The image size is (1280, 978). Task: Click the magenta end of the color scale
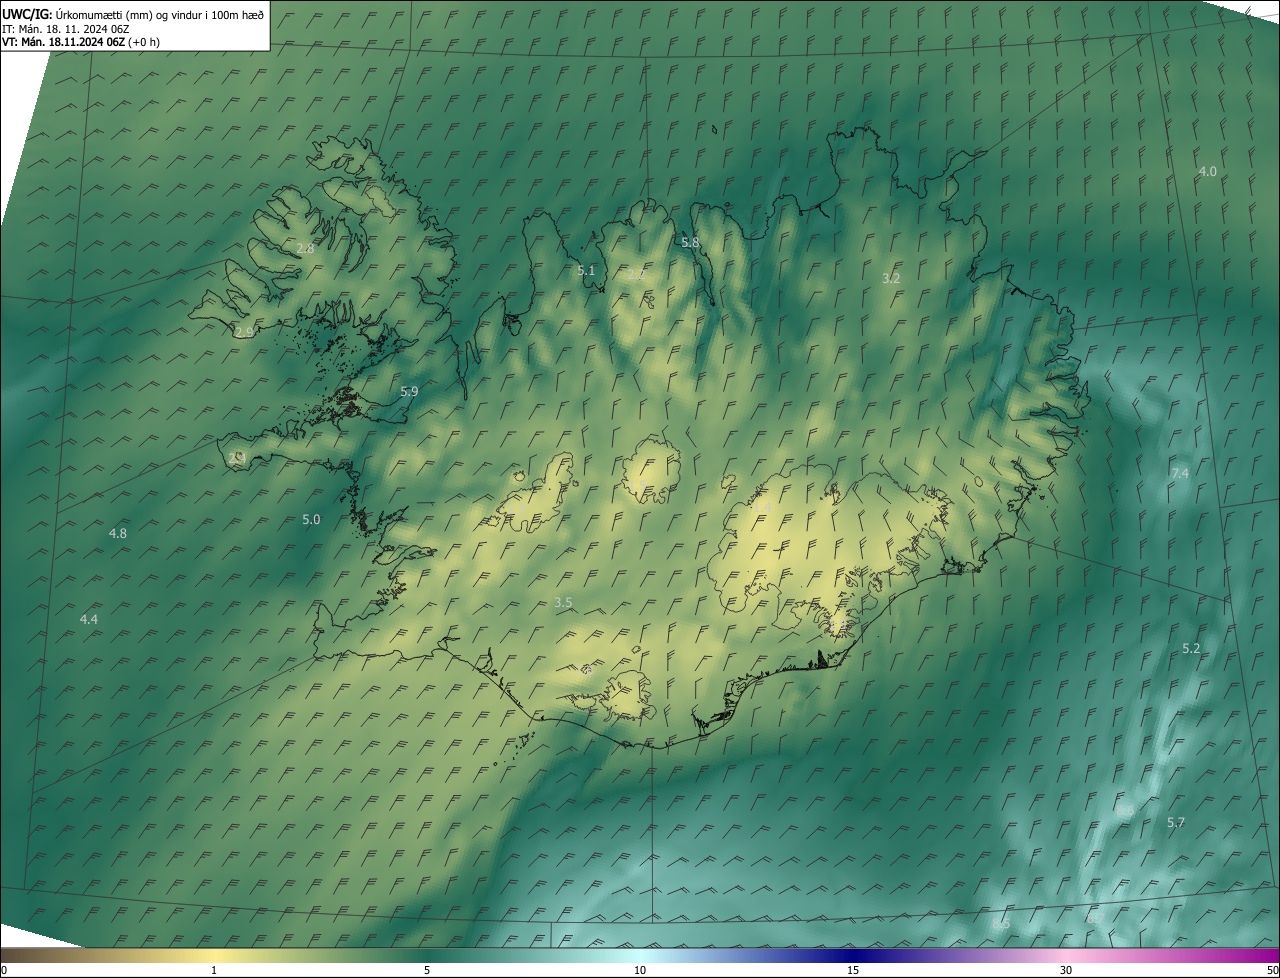point(1268,956)
